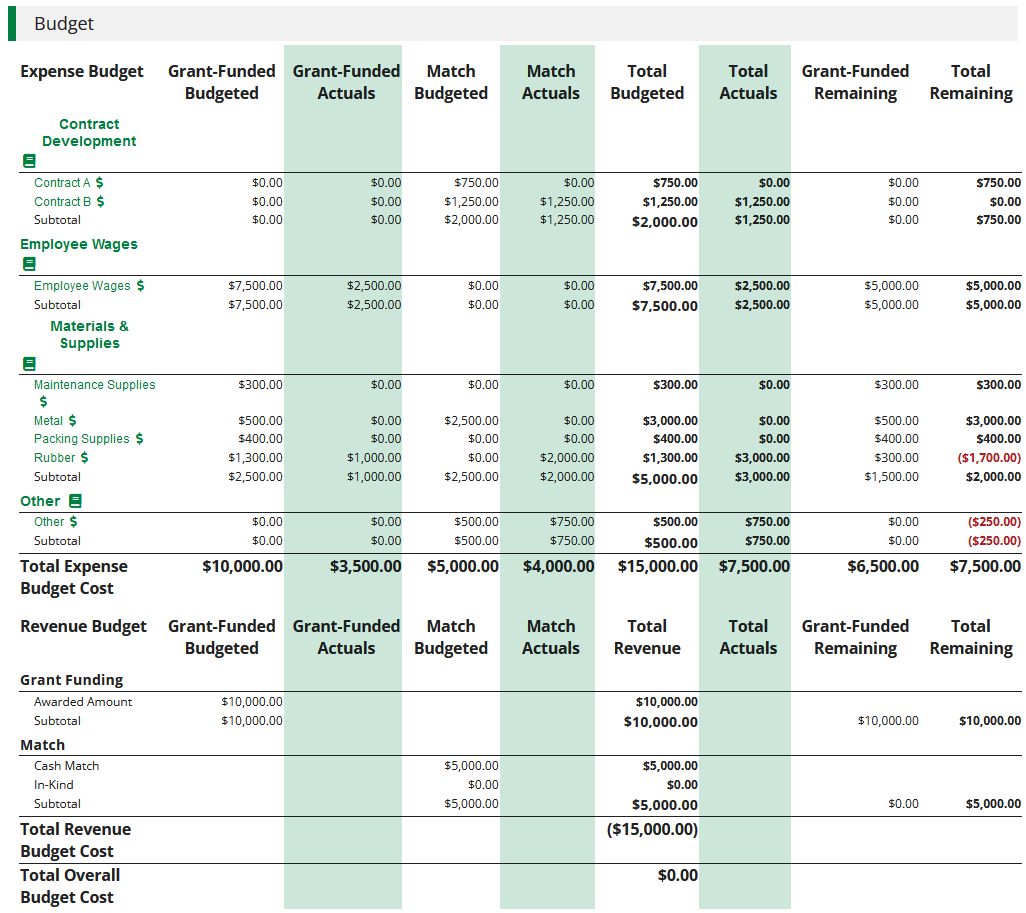The width and height of the screenshot is (1026, 913).
Task: Open the Rubber line item link
Action: [54, 458]
